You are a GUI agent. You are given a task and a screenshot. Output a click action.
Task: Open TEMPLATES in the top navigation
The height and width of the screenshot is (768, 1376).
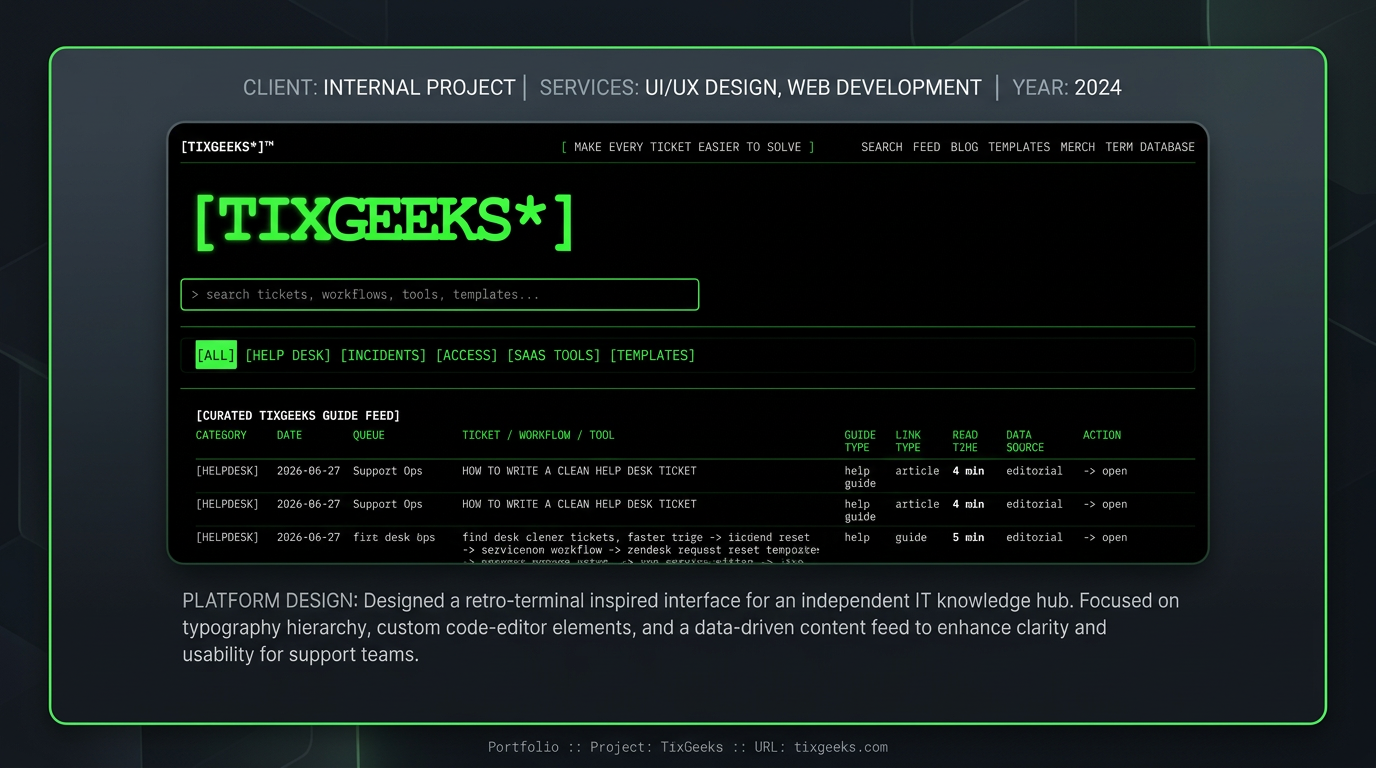tap(1019, 147)
